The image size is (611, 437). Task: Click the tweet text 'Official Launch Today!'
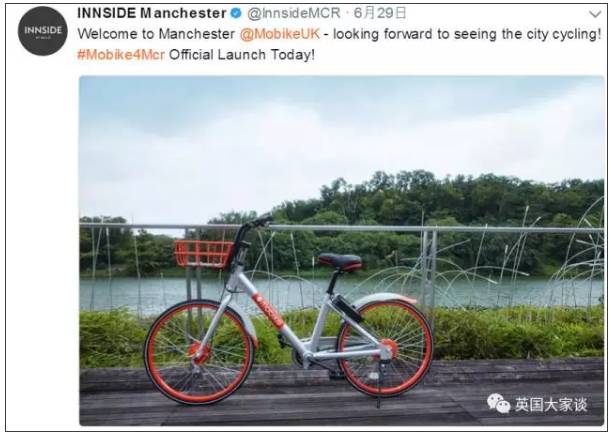(242, 55)
